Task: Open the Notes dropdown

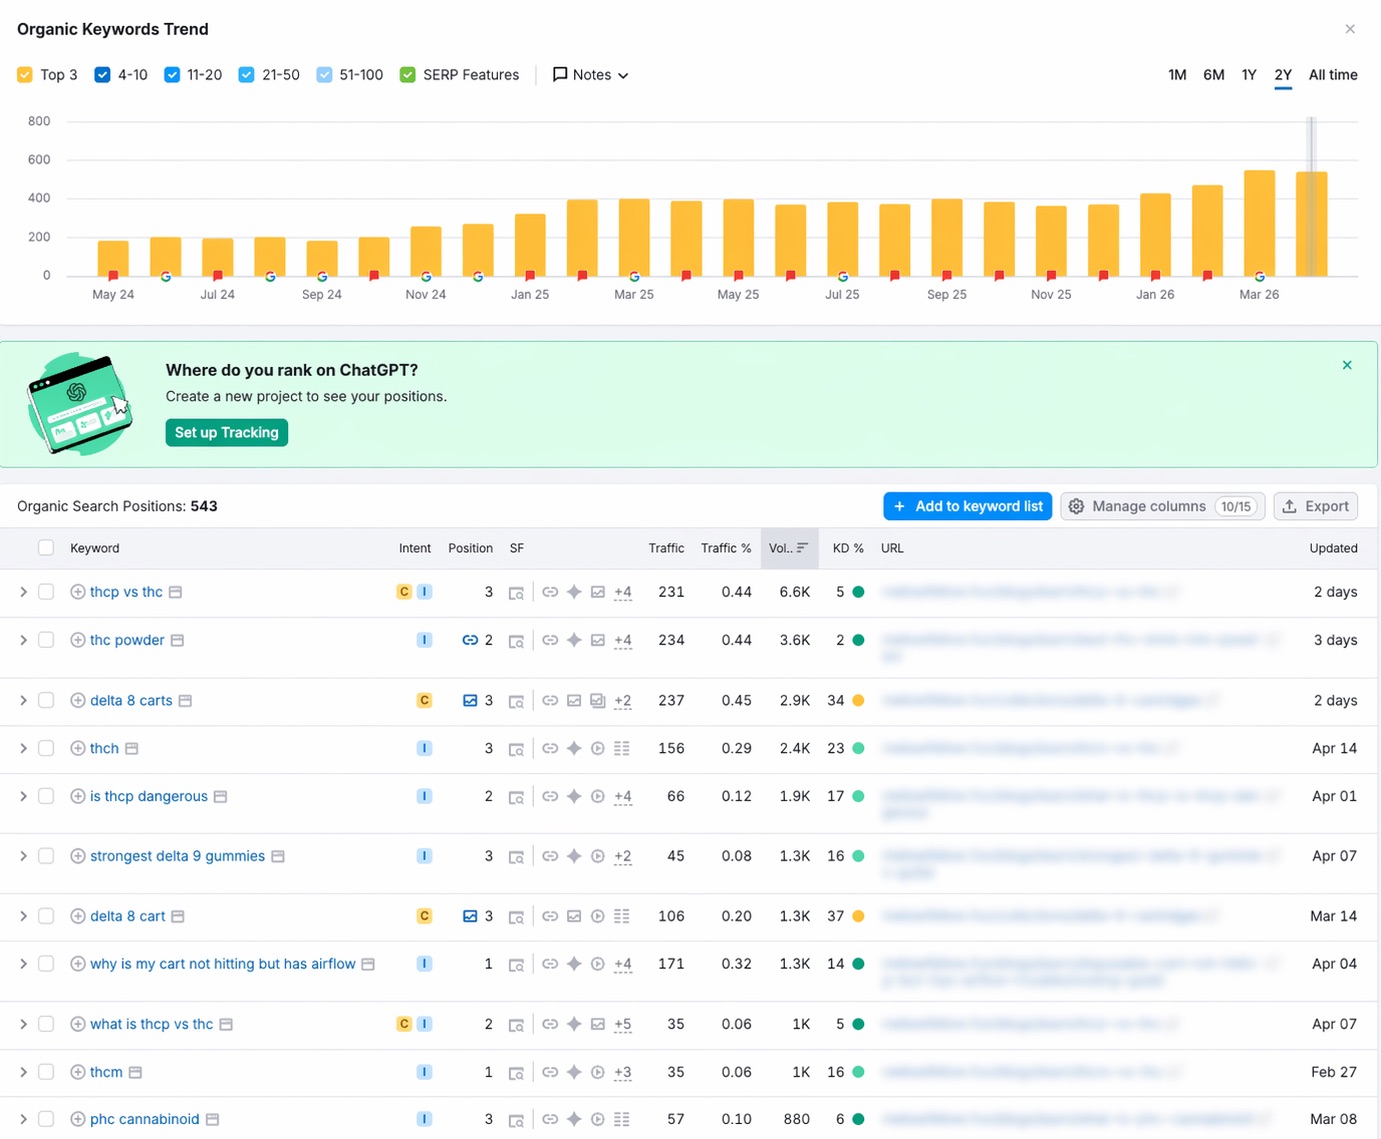Action: [x=591, y=75]
